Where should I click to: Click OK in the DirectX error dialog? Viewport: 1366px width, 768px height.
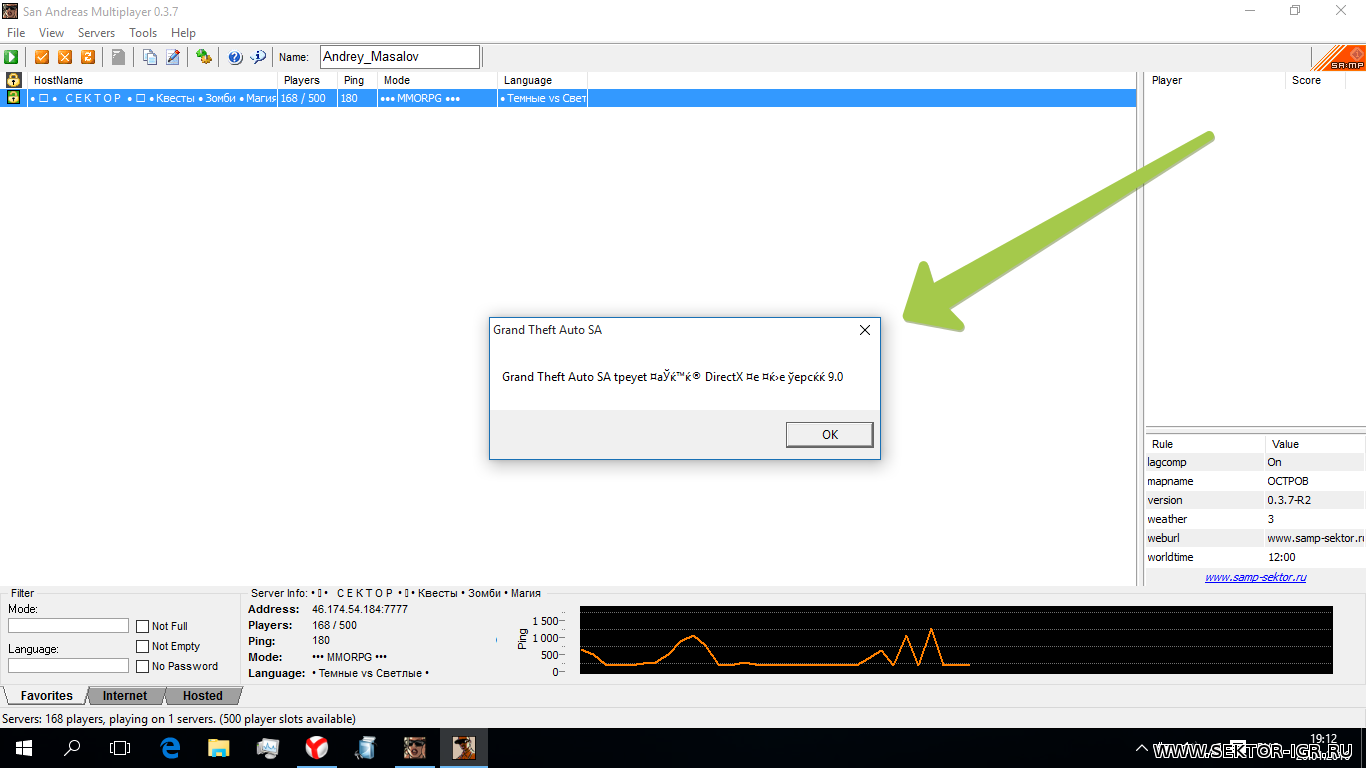point(829,434)
